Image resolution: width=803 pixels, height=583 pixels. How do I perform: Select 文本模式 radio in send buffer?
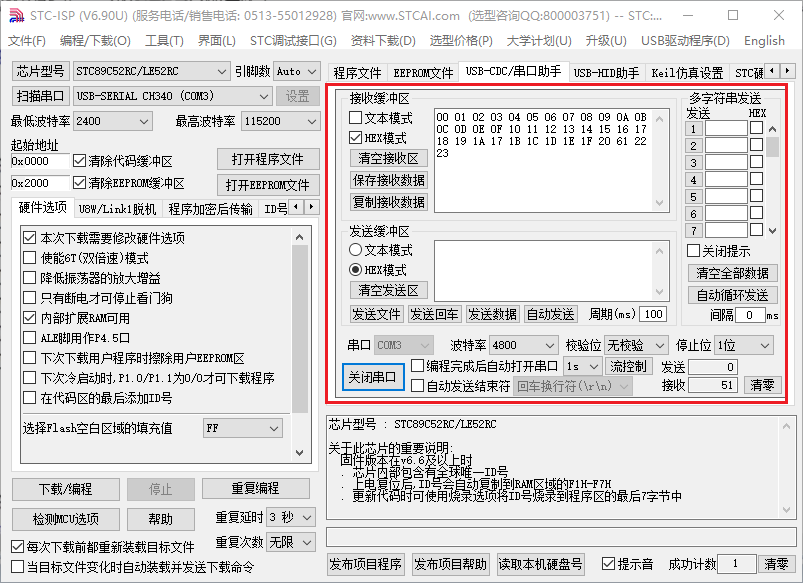pos(355,250)
